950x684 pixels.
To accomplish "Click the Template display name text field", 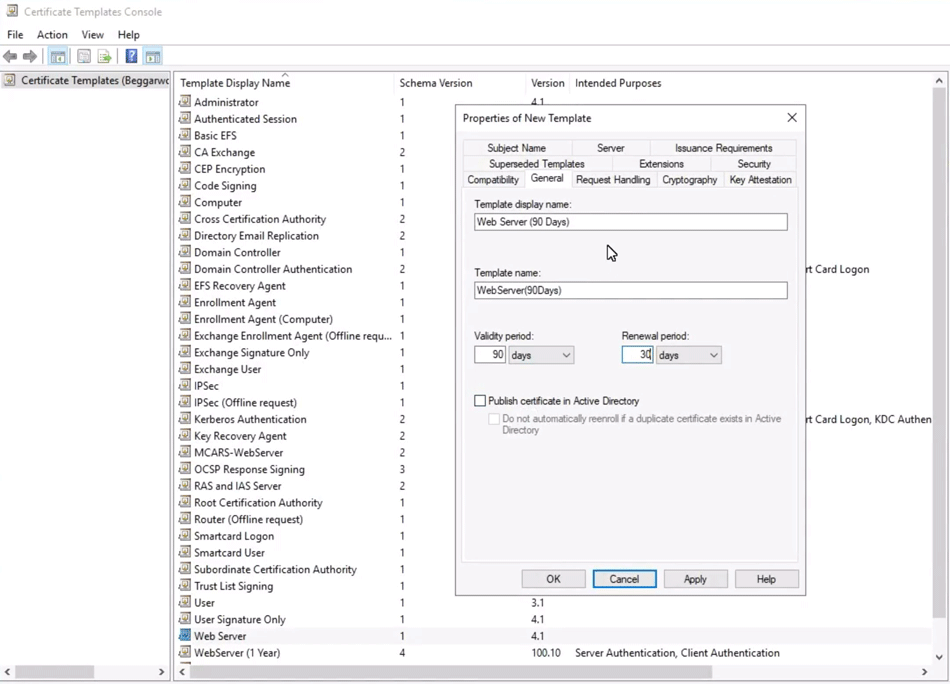I will tap(630, 222).
